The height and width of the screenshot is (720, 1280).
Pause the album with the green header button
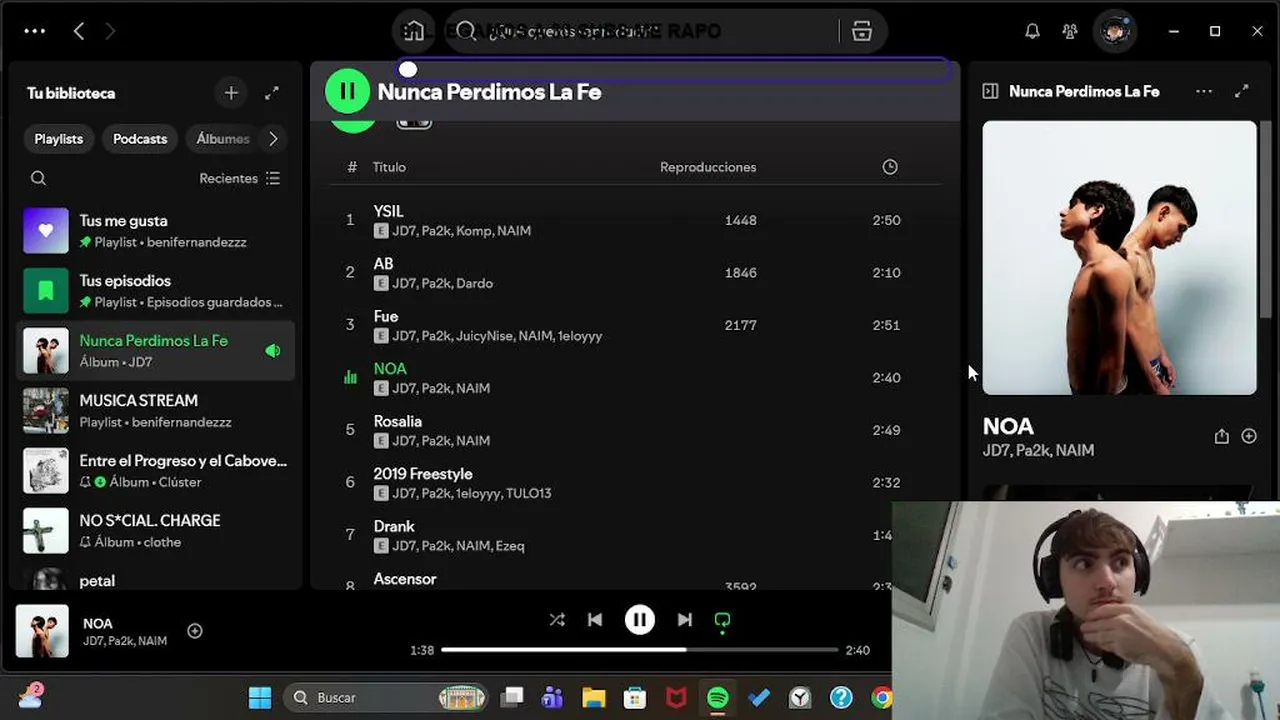[x=347, y=91]
